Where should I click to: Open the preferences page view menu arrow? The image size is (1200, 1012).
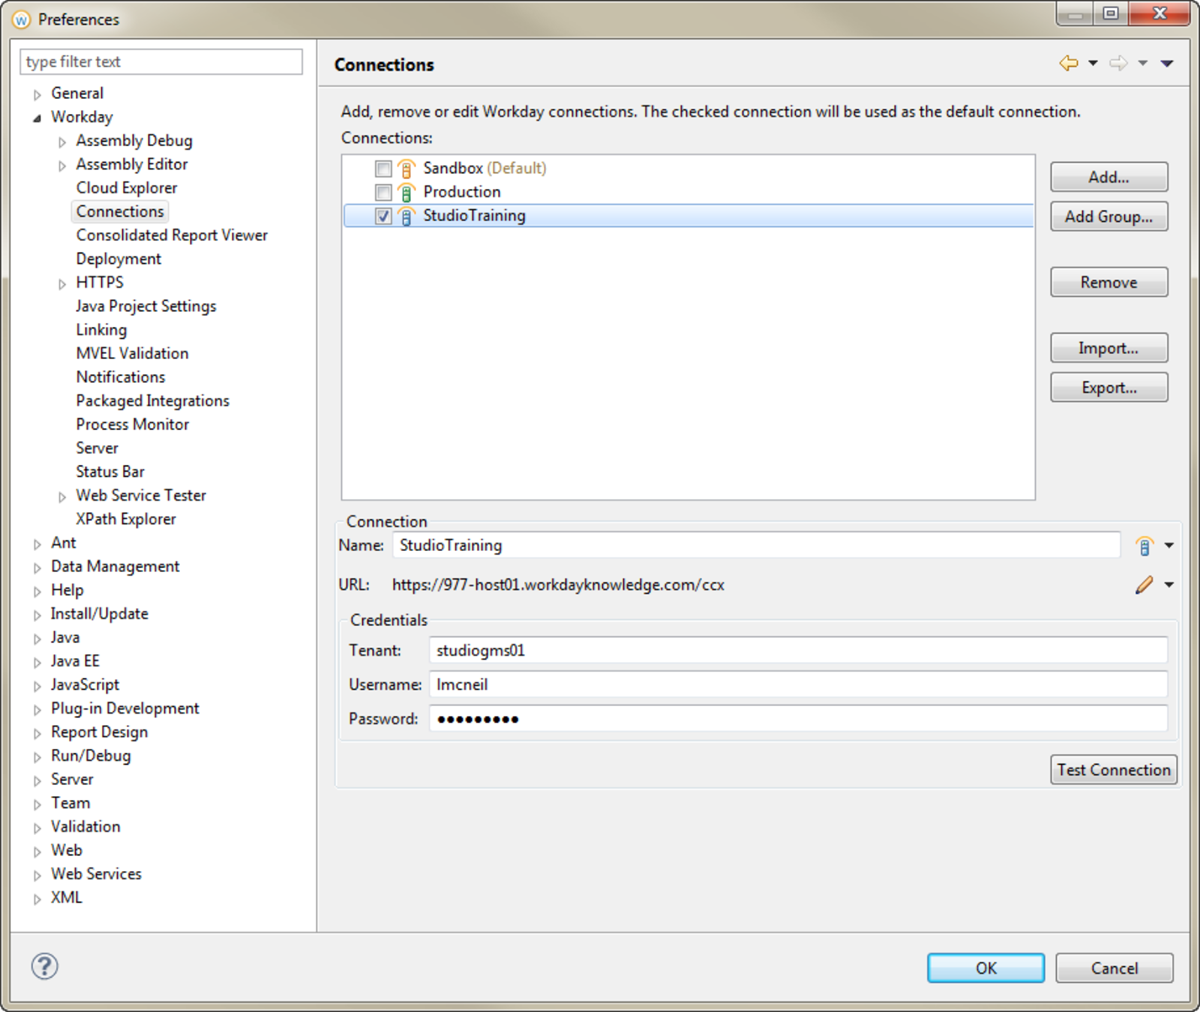1167,63
